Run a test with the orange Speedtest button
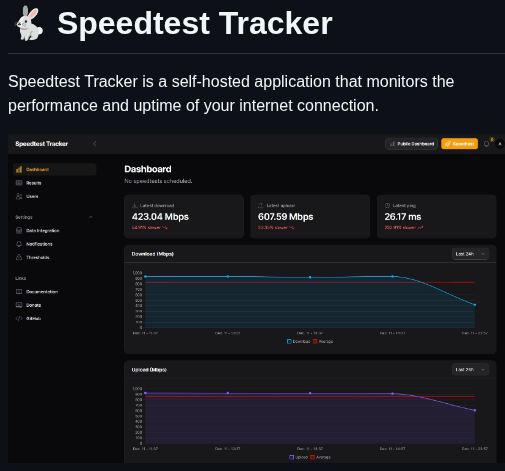This screenshot has height=471, width=505. coord(459,144)
